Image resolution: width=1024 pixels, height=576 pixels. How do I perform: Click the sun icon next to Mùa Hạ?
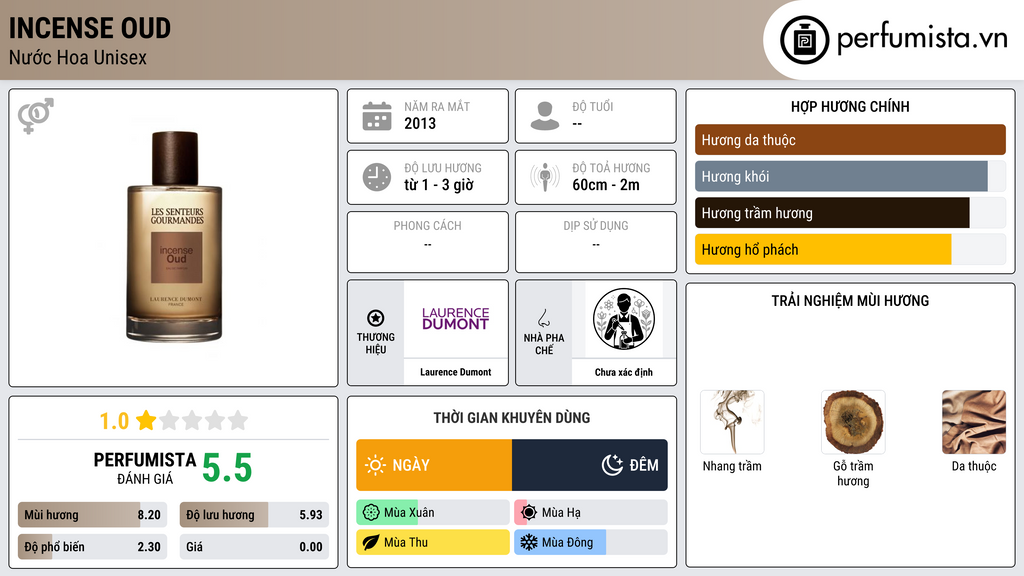[x=529, y=513]
